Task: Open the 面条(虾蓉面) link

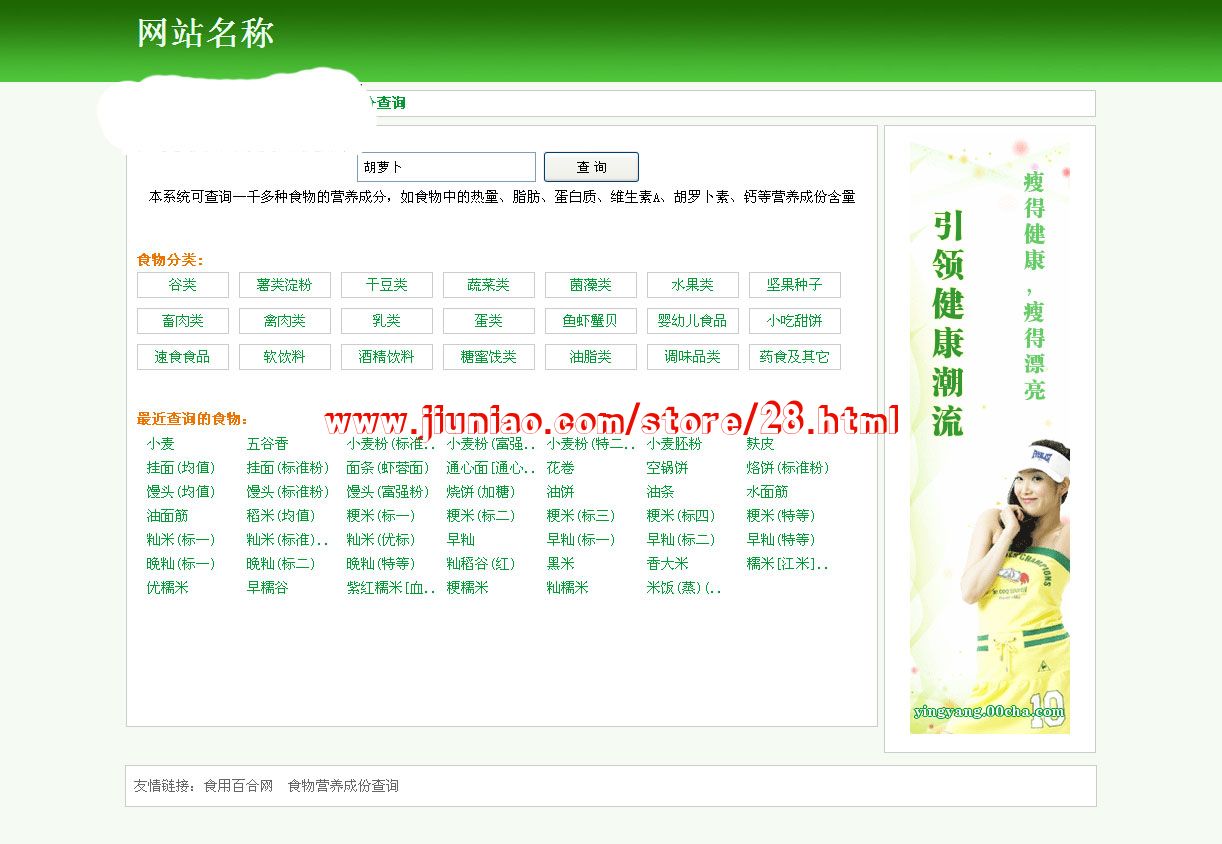Action: click(x=388, y=468)
